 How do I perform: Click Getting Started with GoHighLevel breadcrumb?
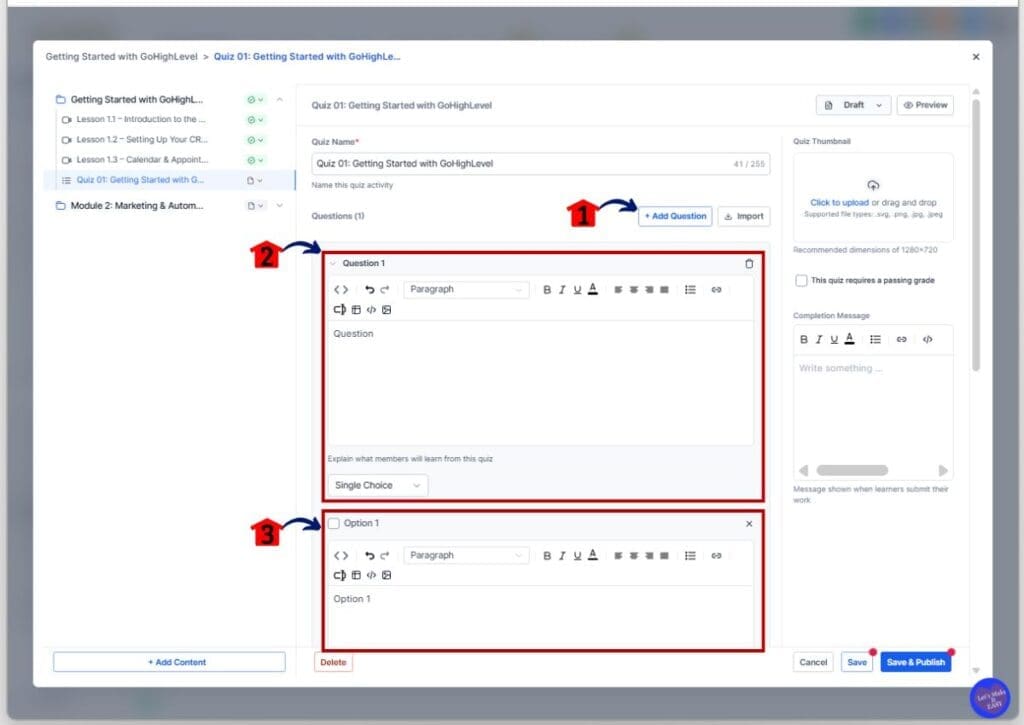coord(121,57)
